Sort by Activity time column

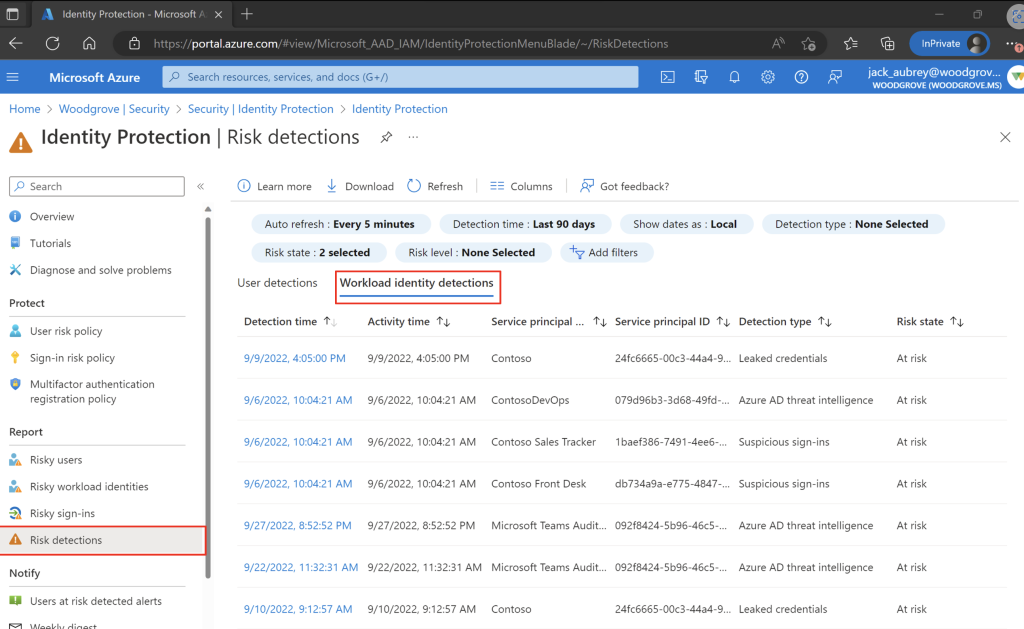tap(408, 321)
